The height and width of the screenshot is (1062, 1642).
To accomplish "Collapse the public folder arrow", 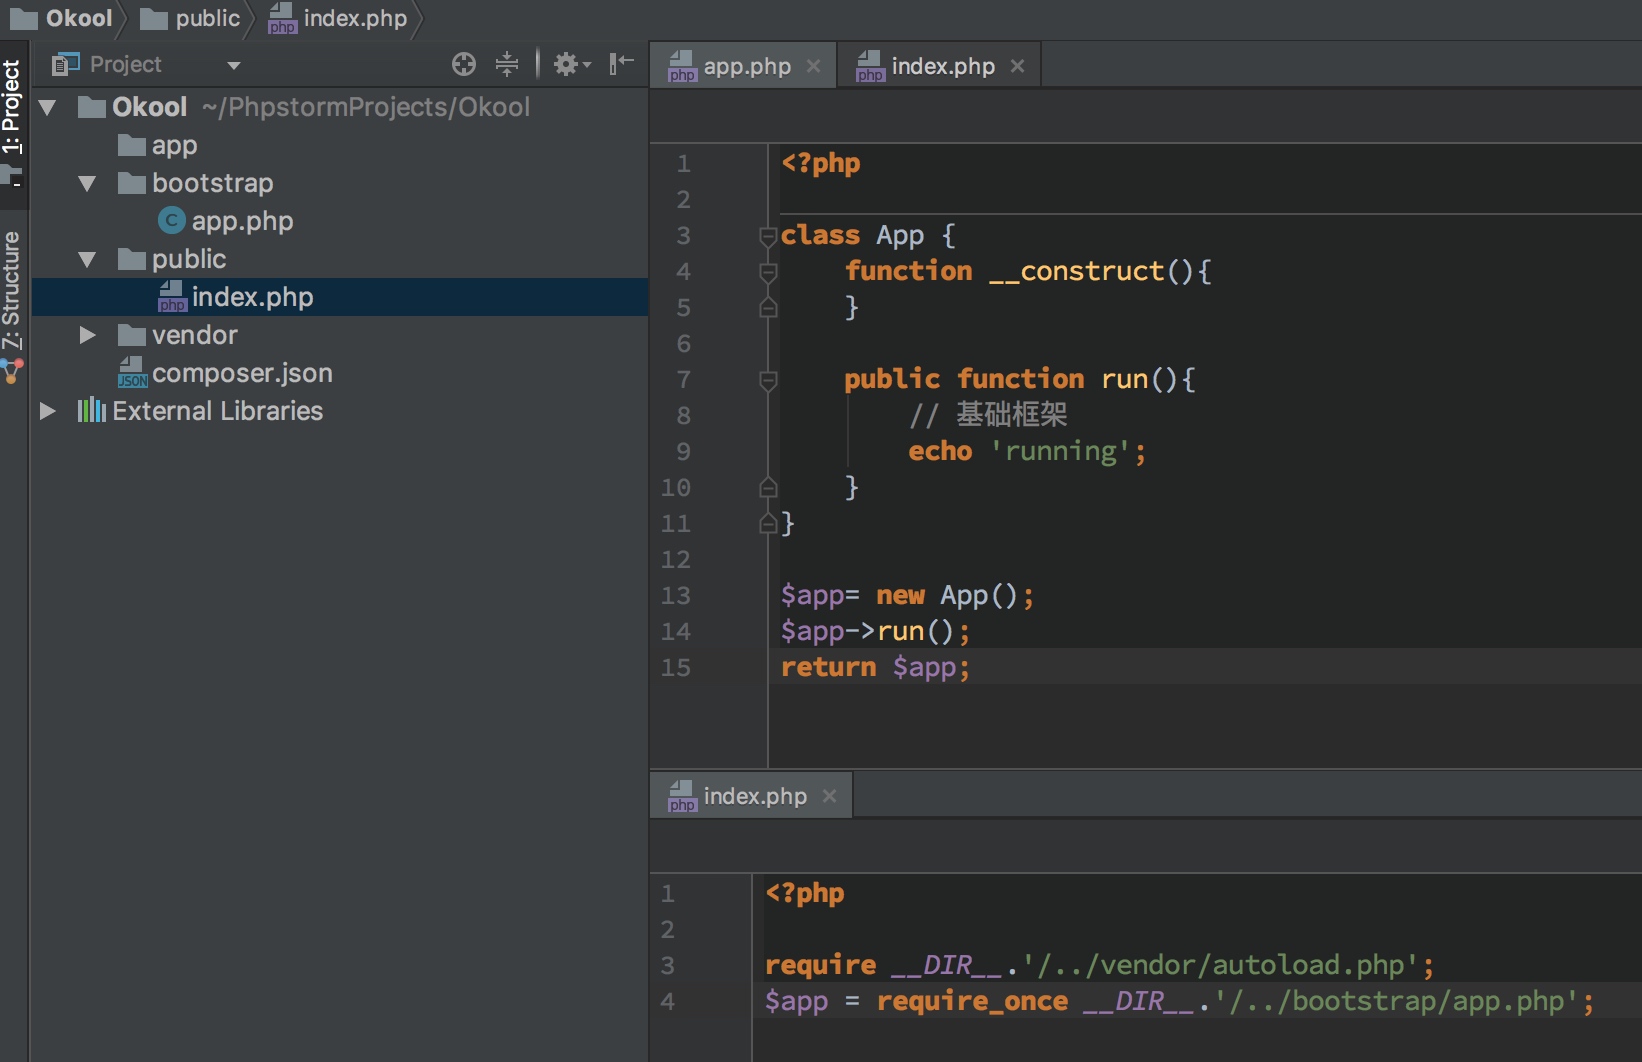I will click(x=87, y=259).
